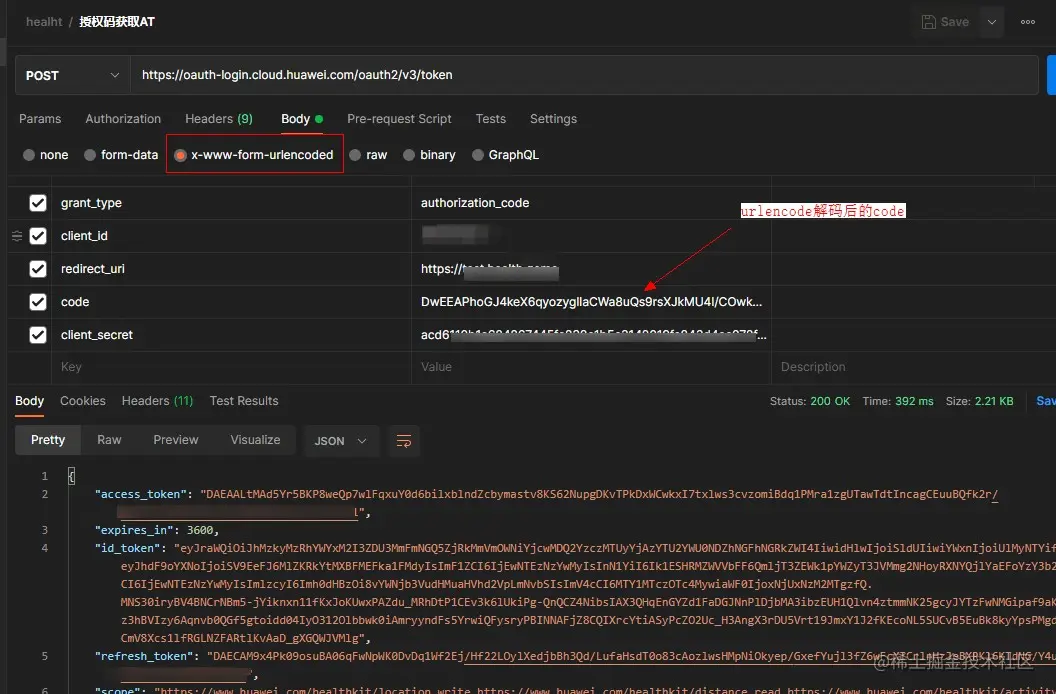Click the Status 200 OK indicator

coord(810,401)
